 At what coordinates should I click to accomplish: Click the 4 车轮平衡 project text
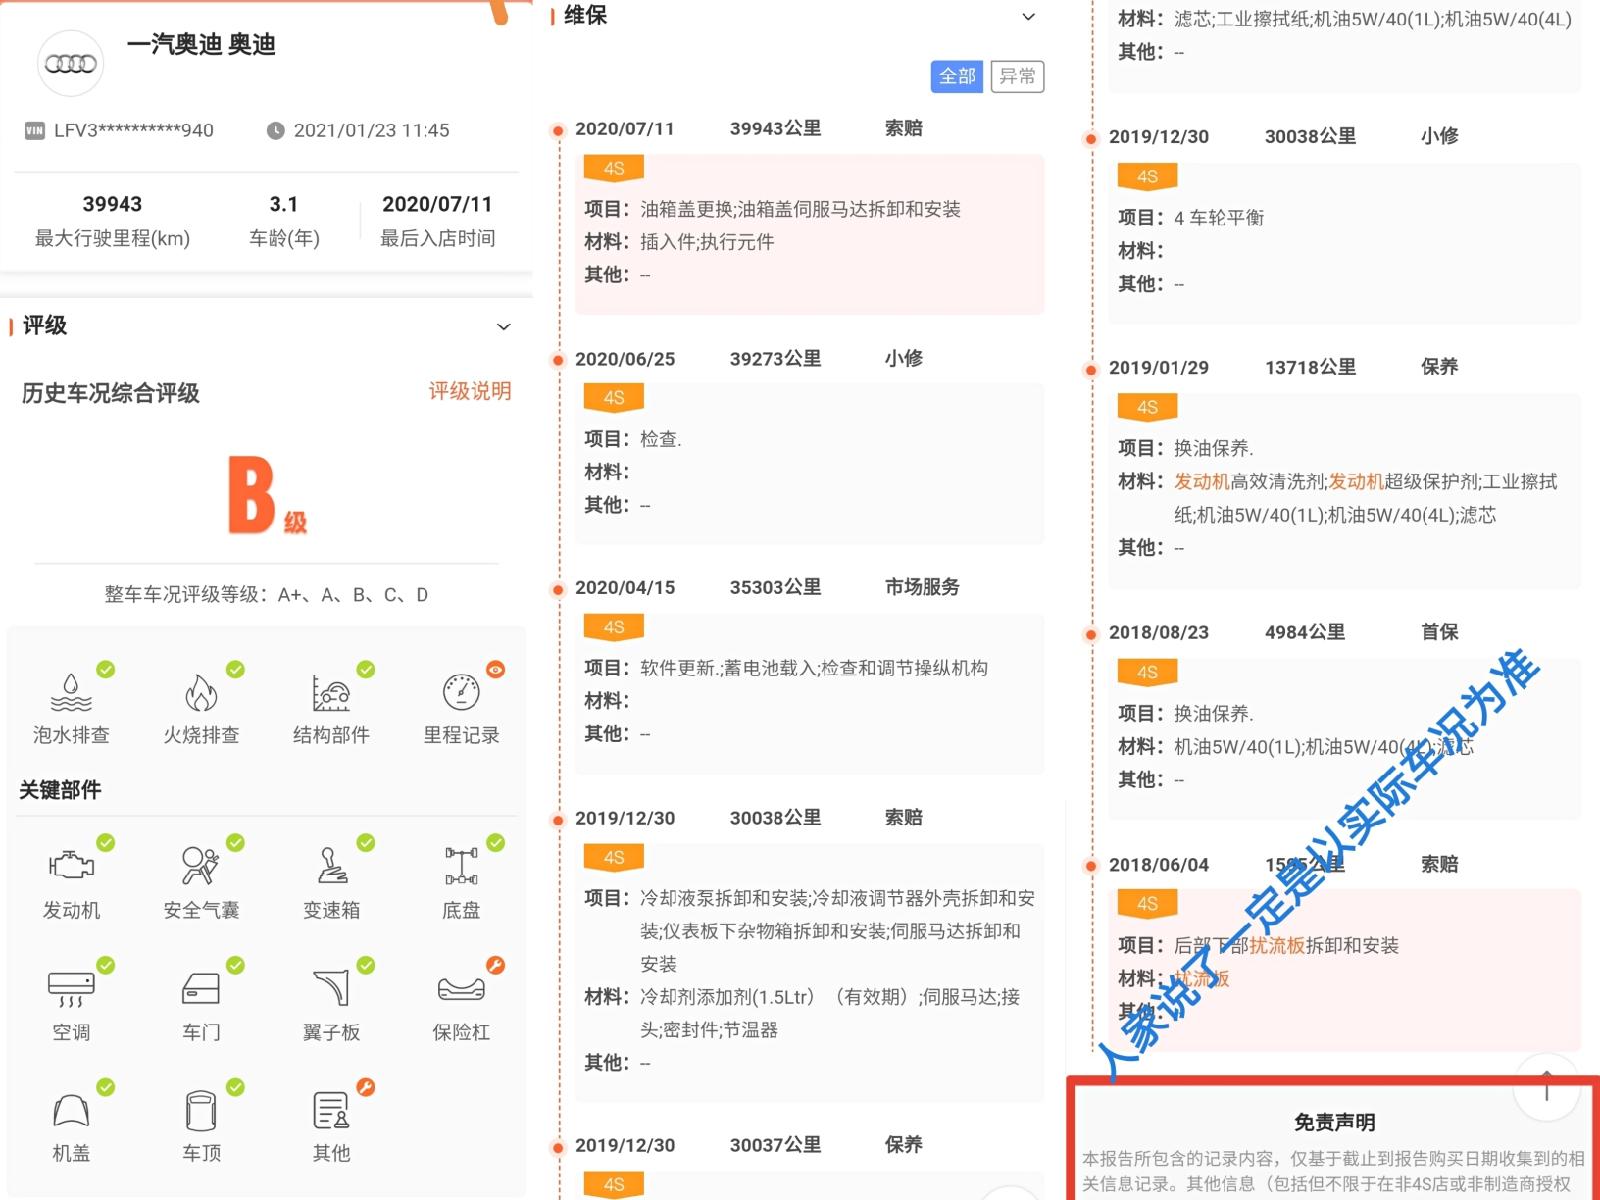click(x=1219, y=218)
